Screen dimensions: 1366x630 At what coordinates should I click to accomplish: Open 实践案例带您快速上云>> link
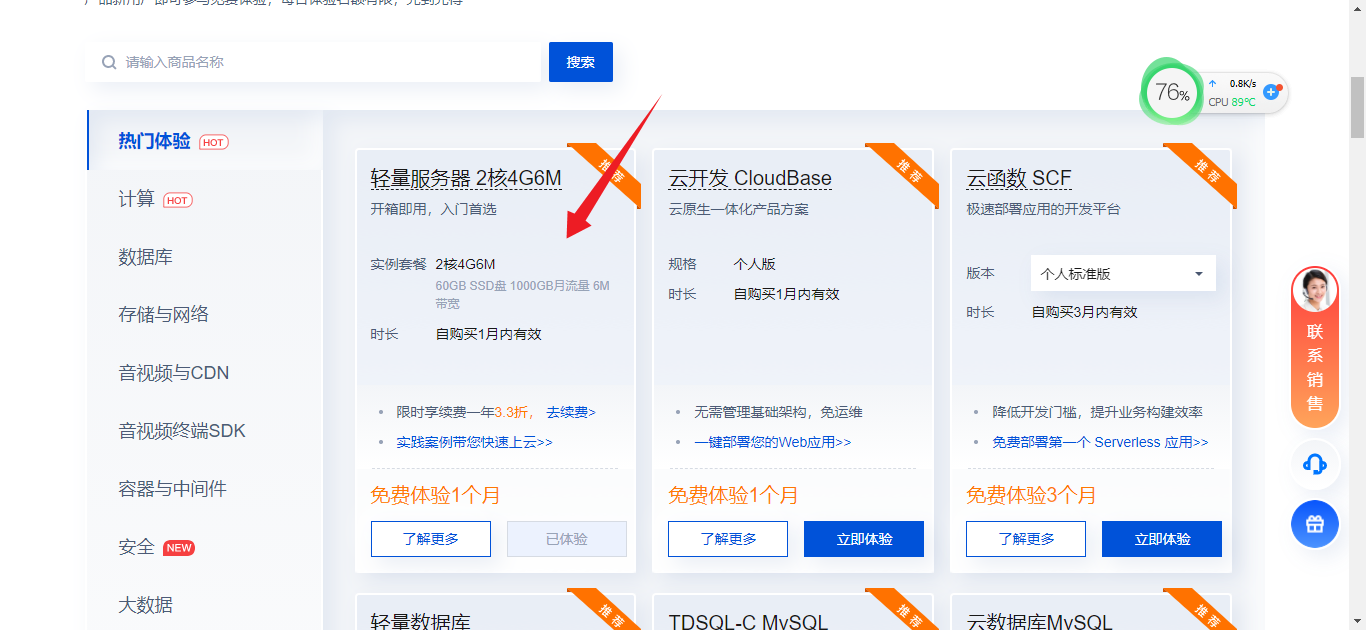pos(474,442)
